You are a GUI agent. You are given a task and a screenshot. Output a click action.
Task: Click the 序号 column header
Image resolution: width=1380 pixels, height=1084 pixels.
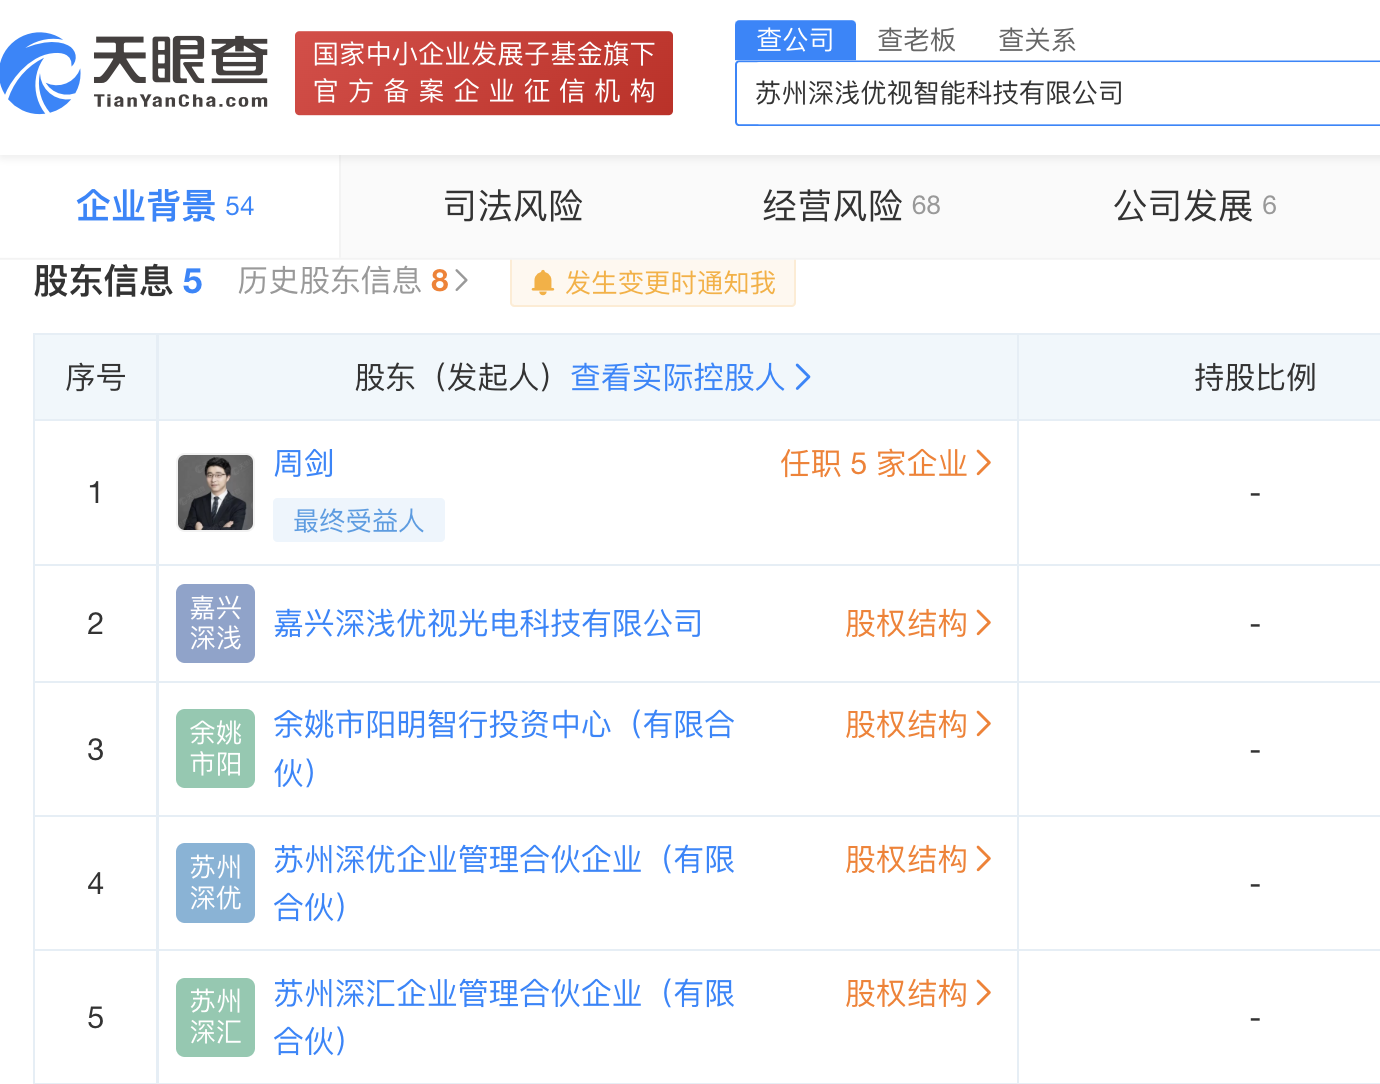pos(95,377)
